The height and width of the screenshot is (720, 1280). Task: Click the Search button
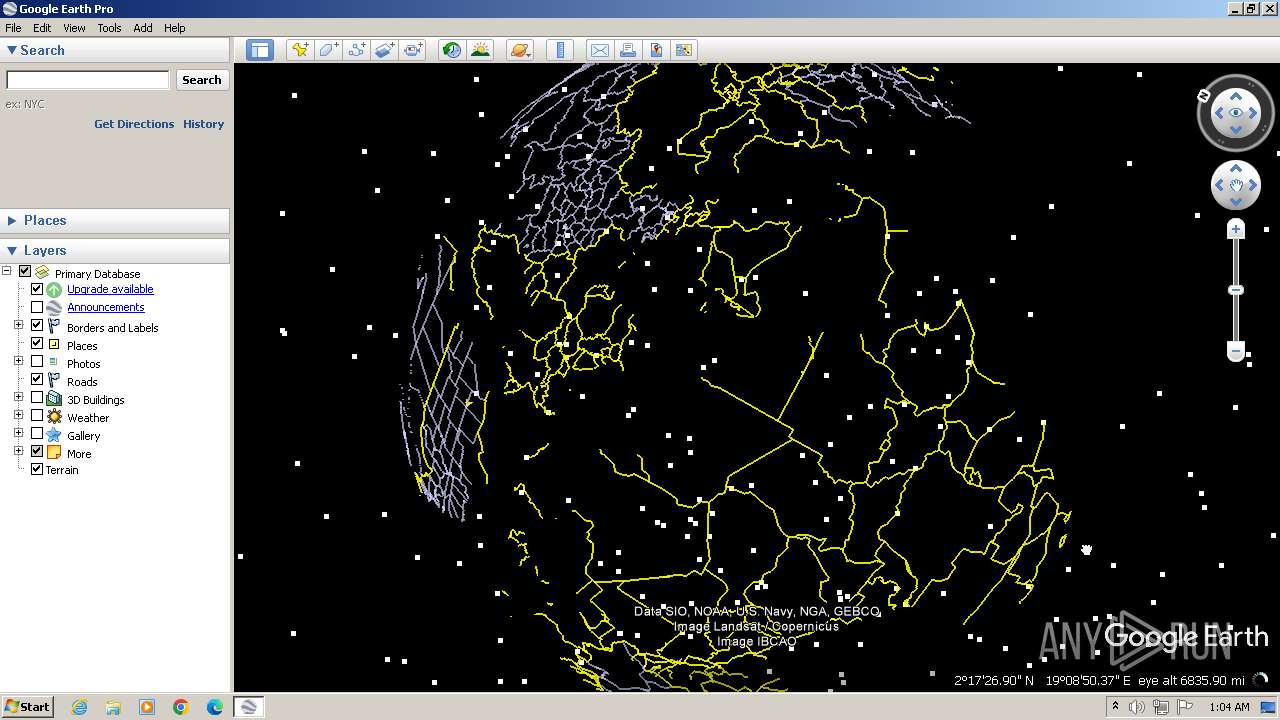(x=202, y=80)
